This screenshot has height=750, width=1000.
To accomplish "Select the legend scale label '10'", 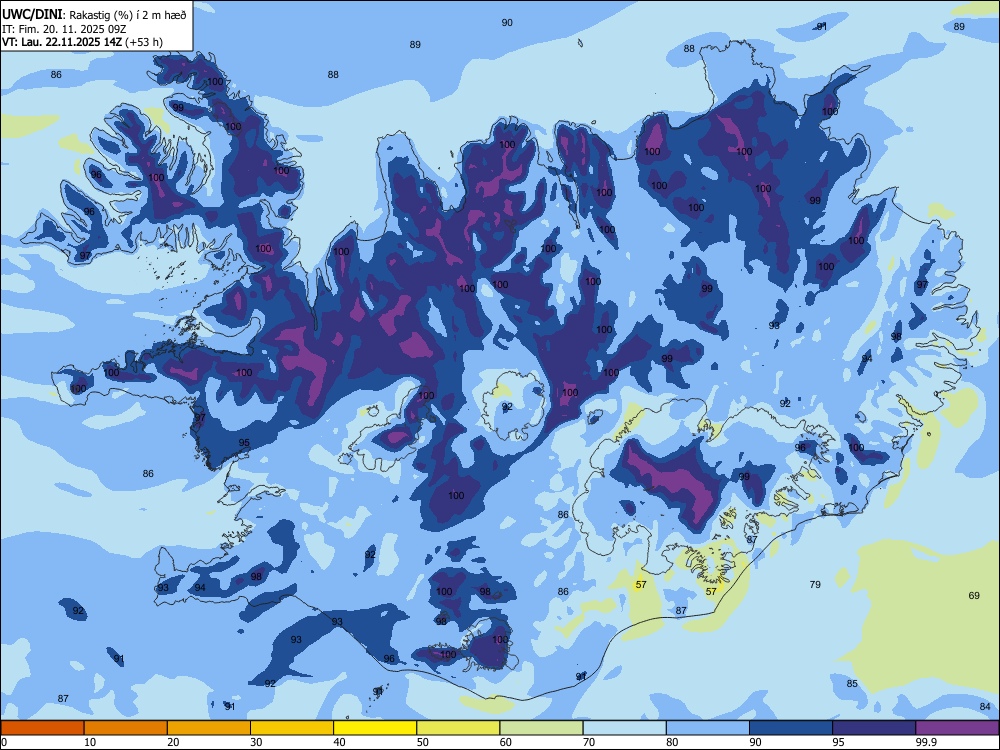I will 90,742.
